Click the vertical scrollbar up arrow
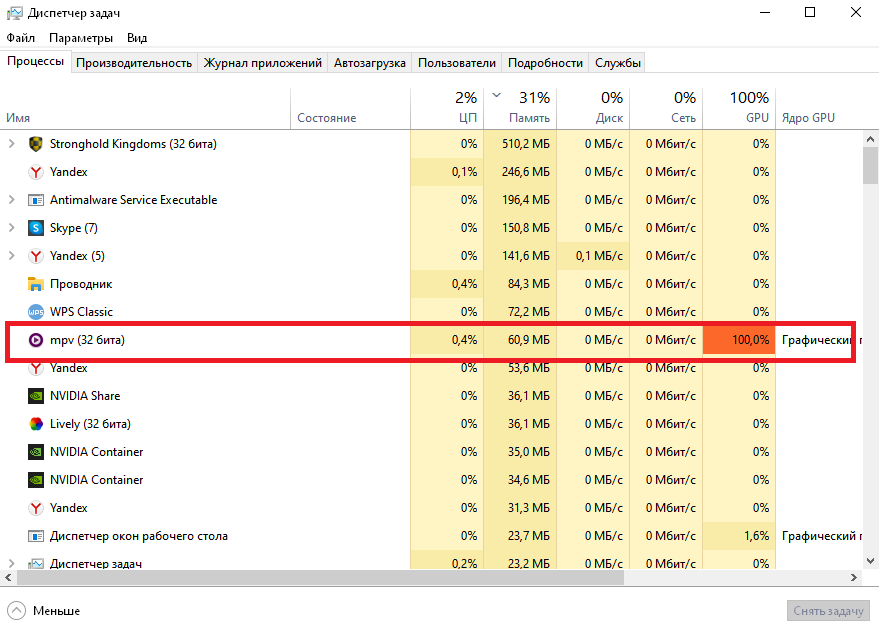The image size is (879, 630). pos(871,139)
